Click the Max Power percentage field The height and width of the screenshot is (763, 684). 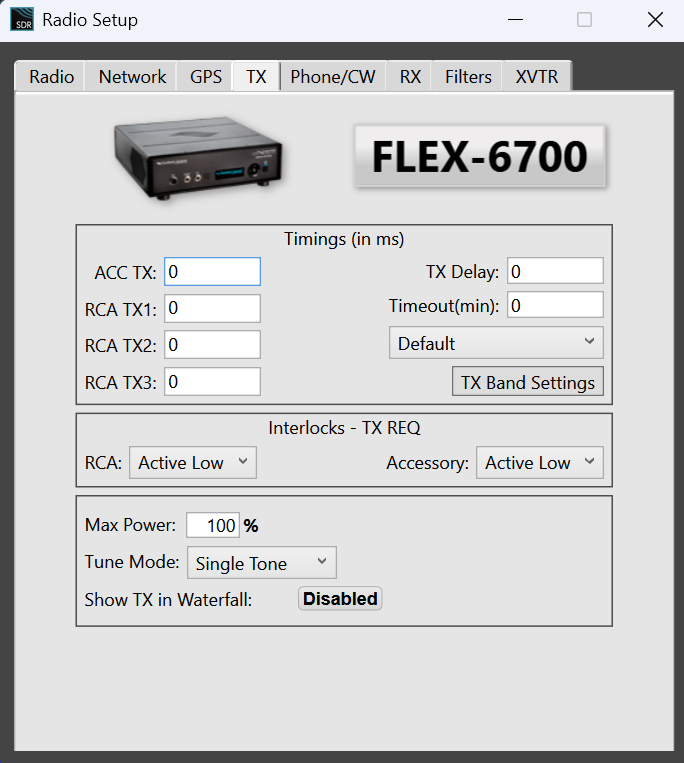pos(213,525)
